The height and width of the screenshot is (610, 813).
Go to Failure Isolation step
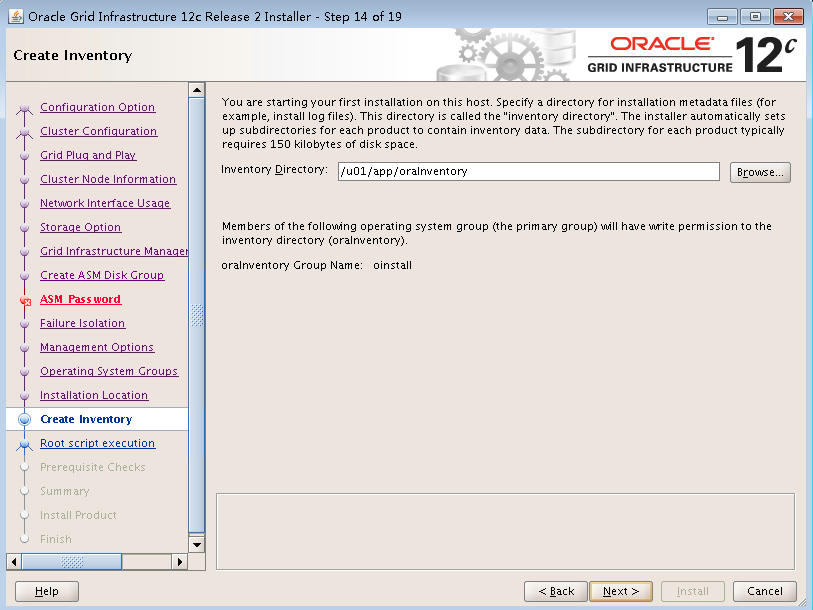[x=82, y=323]
